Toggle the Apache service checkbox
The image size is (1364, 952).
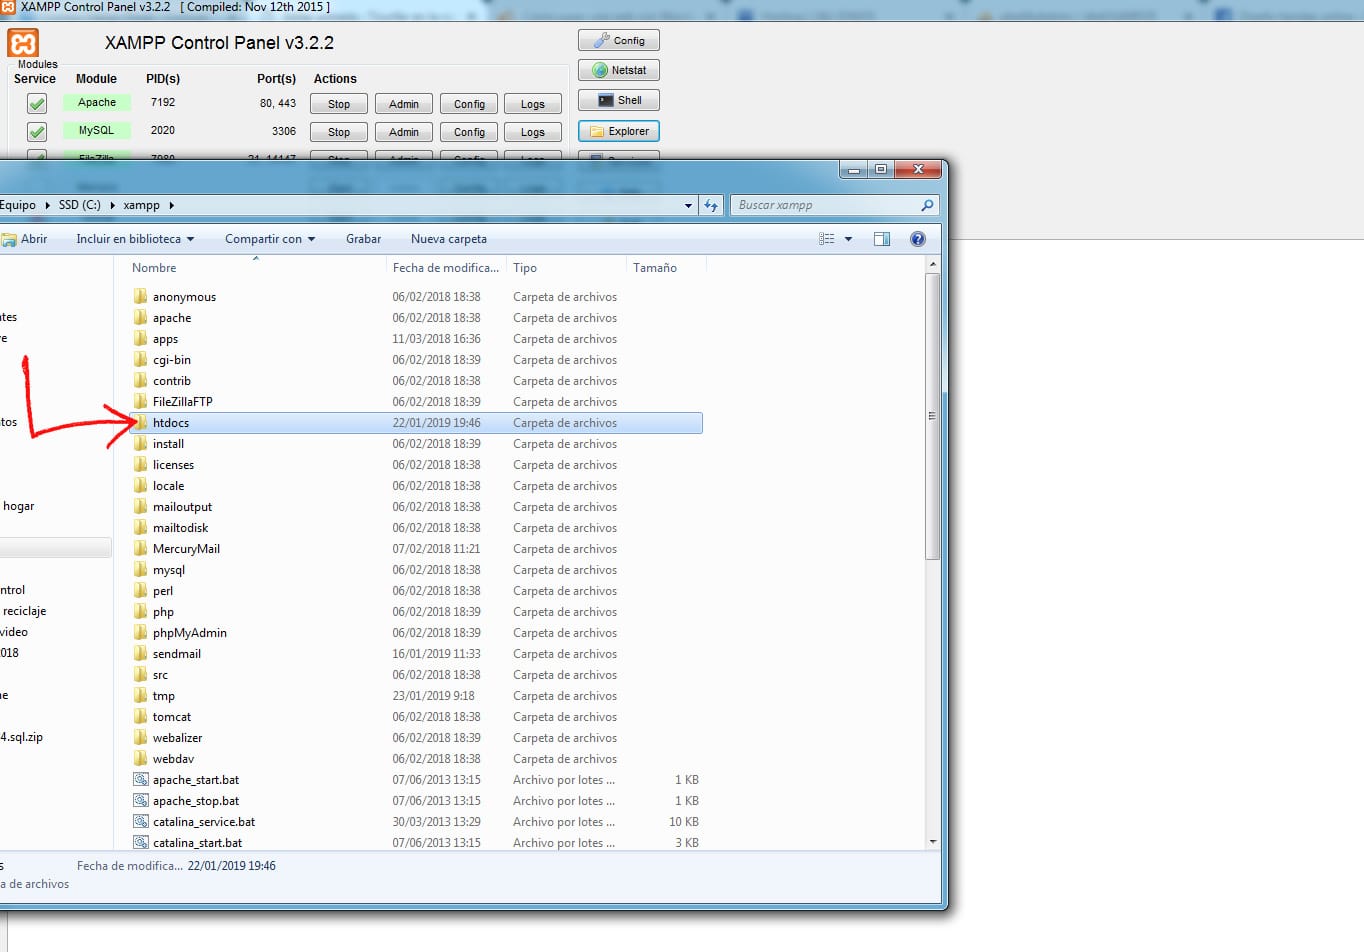37,103
